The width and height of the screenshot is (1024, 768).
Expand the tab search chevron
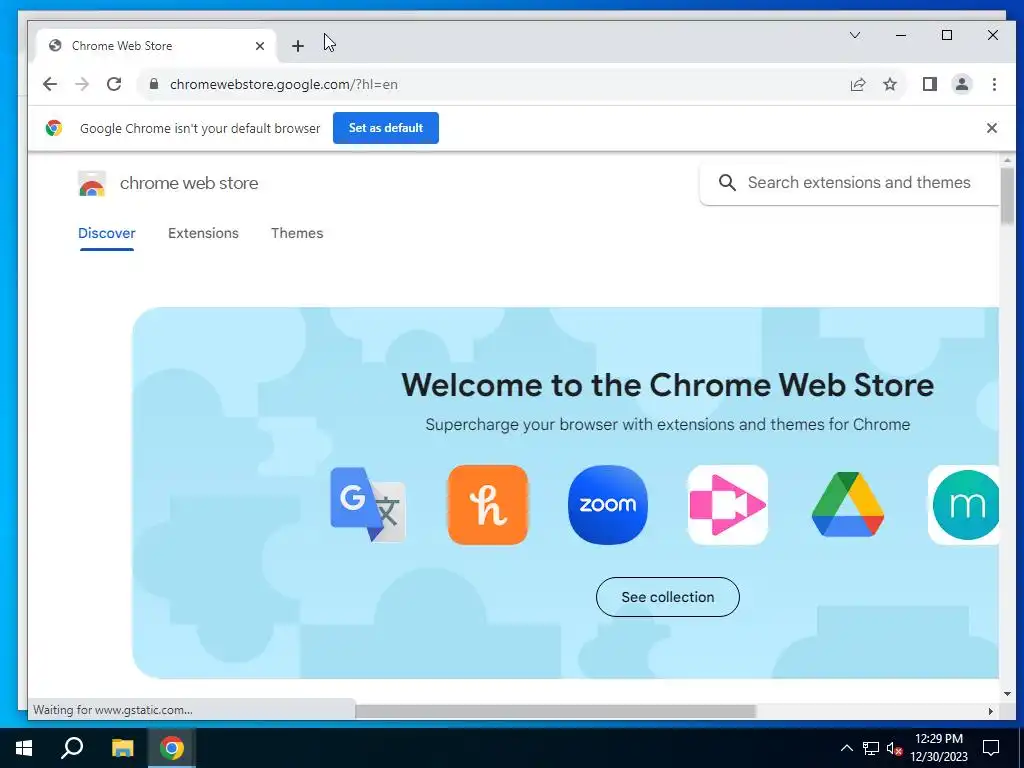pyautogui.click(x=855, y=35)
